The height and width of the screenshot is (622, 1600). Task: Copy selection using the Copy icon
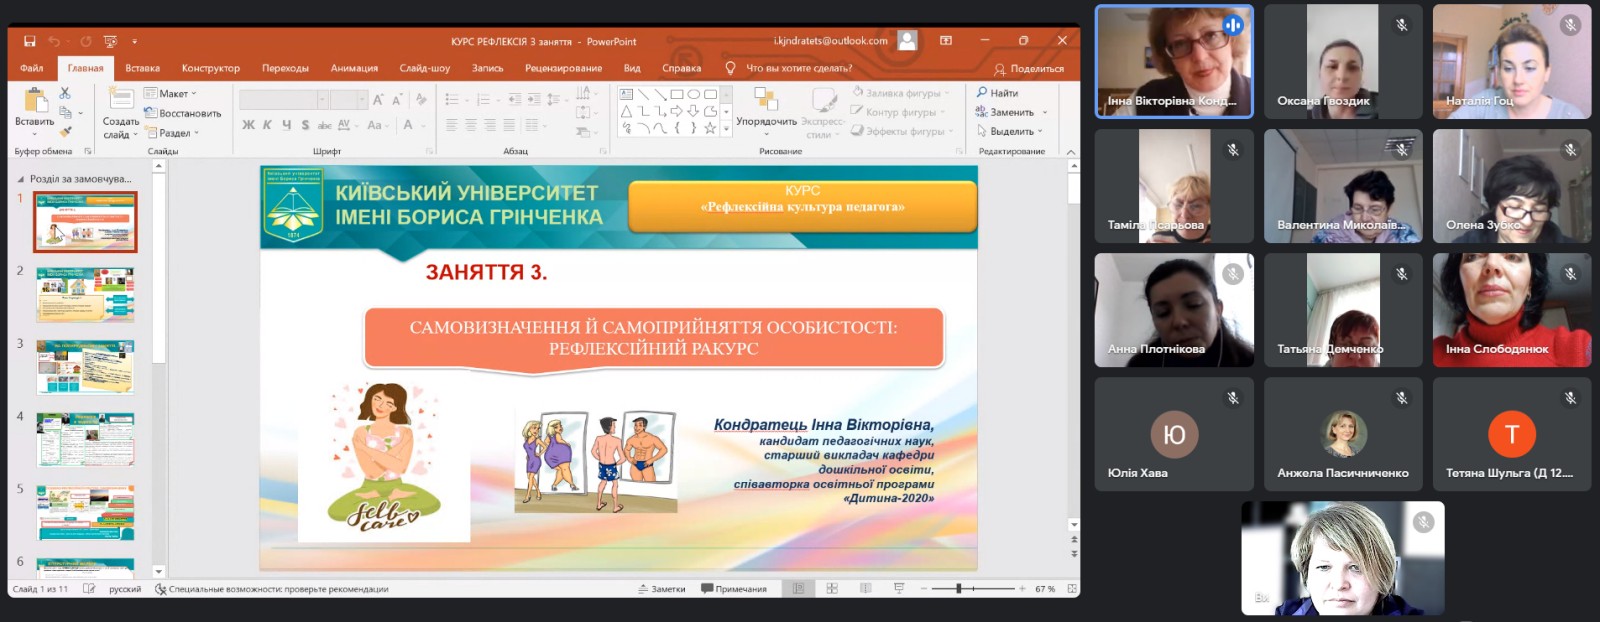[65, 112]
